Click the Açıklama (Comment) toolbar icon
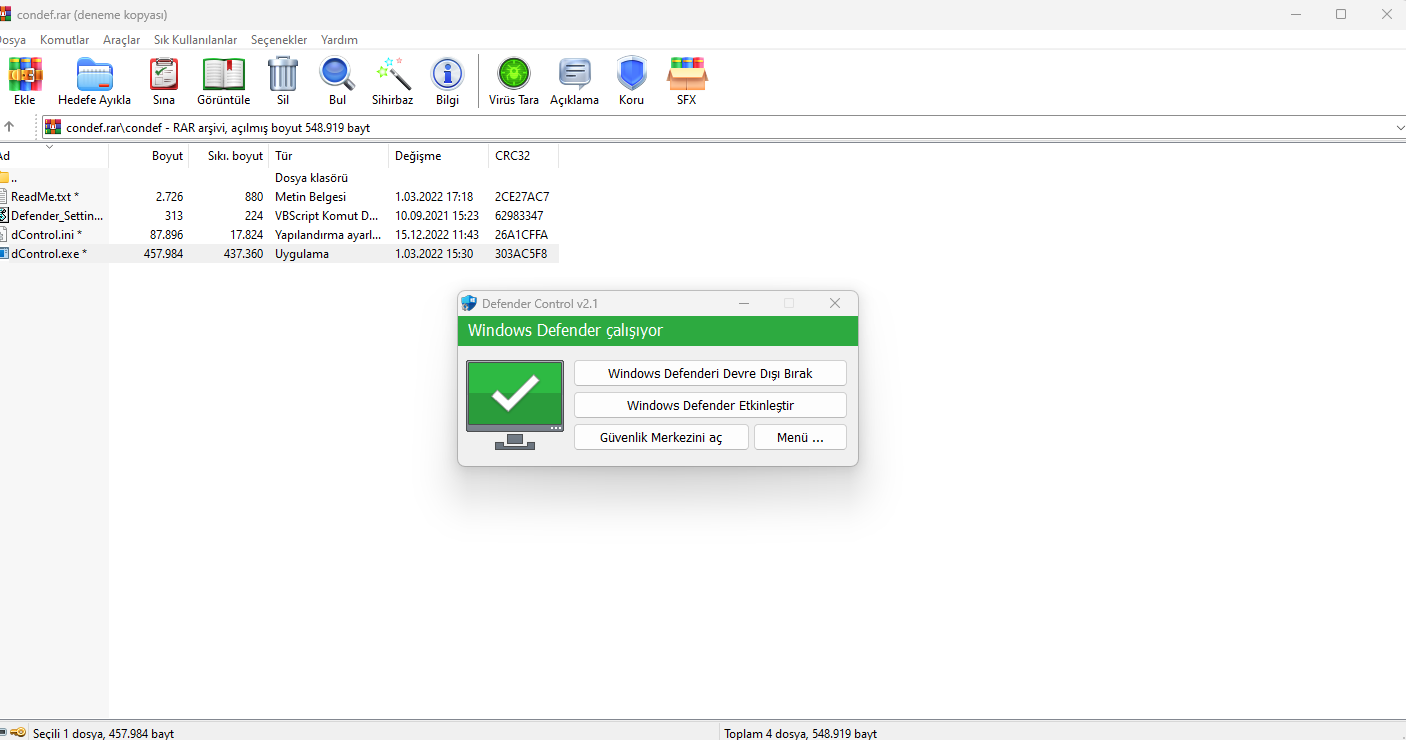This screenshot has width=1406, height=740. click(574, 74)
